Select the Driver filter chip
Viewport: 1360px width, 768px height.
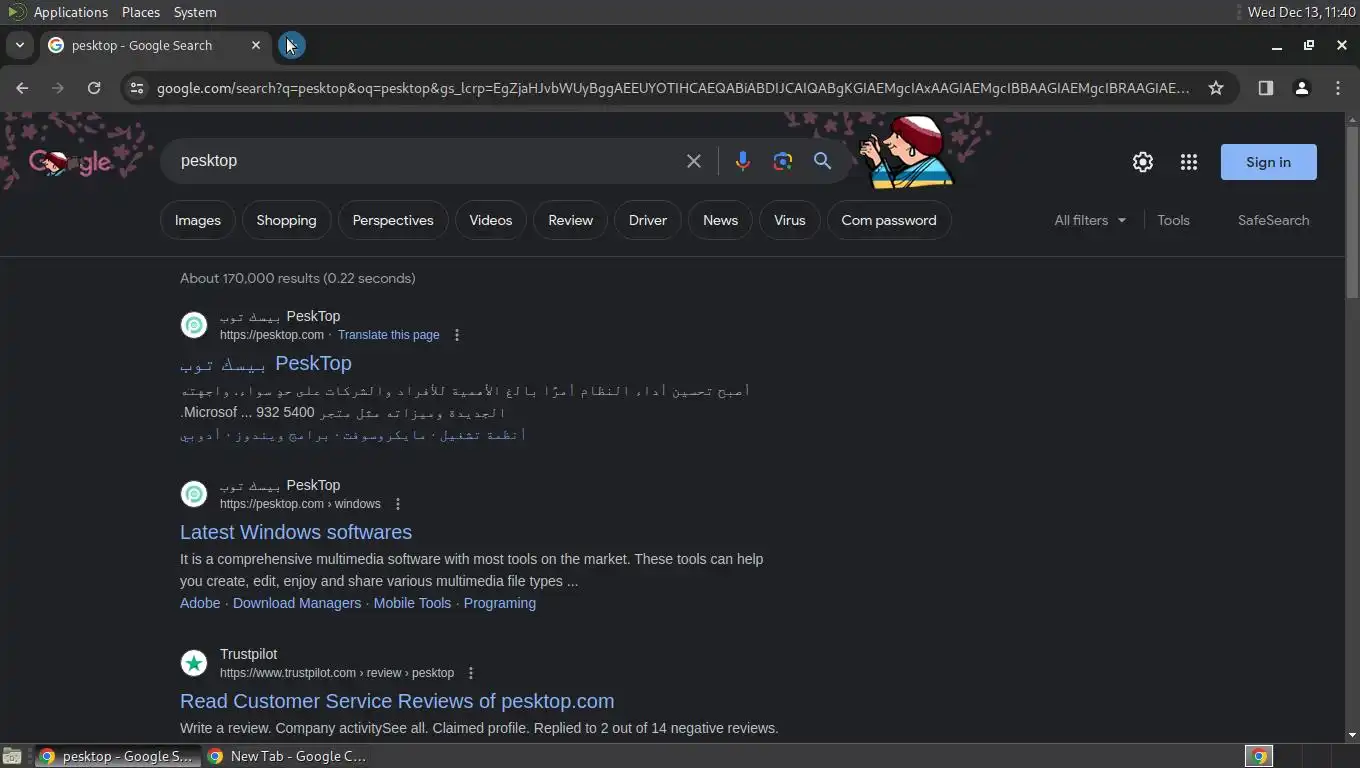pos(648,220)
